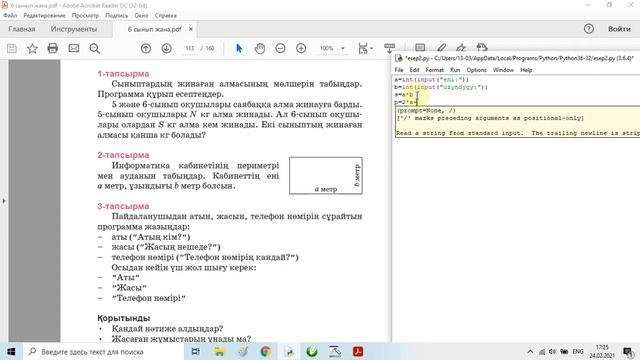Image resolution: width=640 pixels, height=360 pixels.
Task: Open the green round app taskbar icon
Action: (312, 351)
